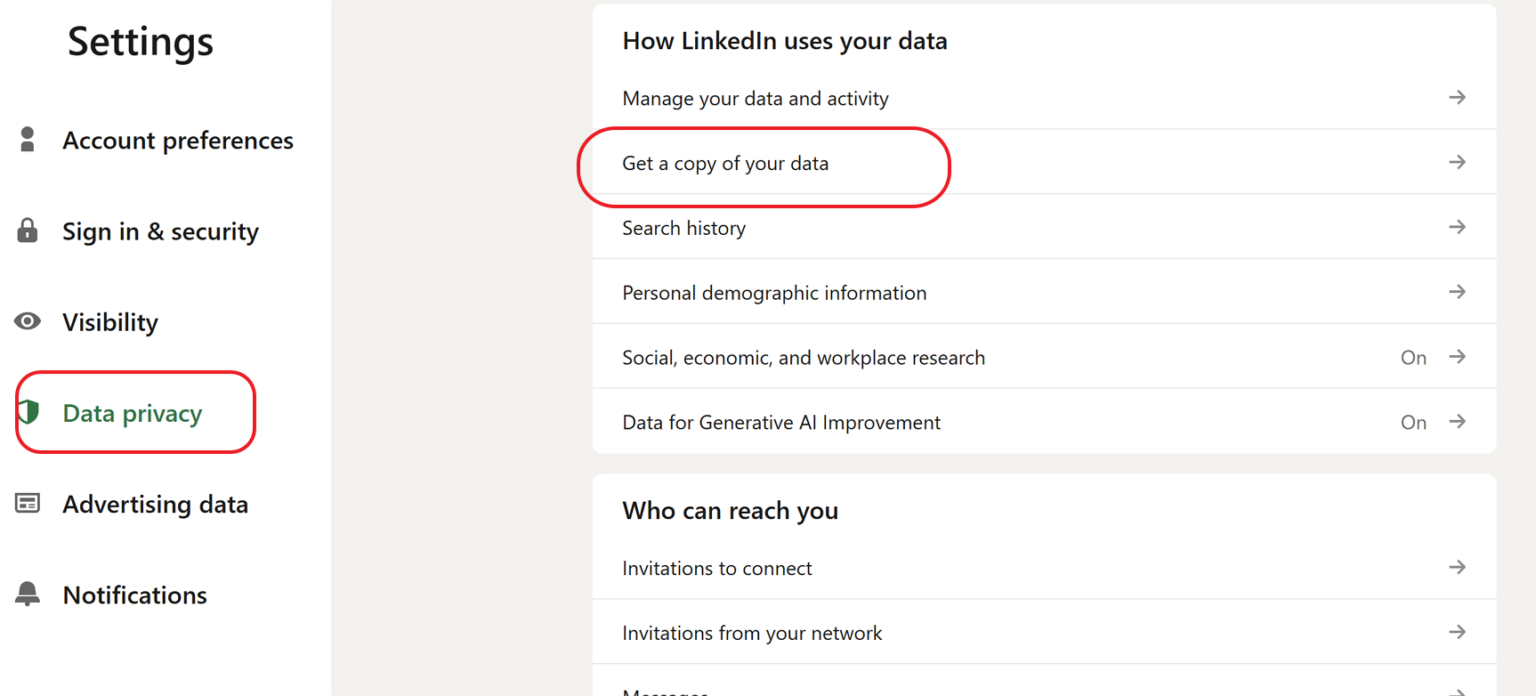Expand Personal demographic information arrow
Image resolution: width=1536 pixels, height=696 pixels.
tap(1457, 293)
